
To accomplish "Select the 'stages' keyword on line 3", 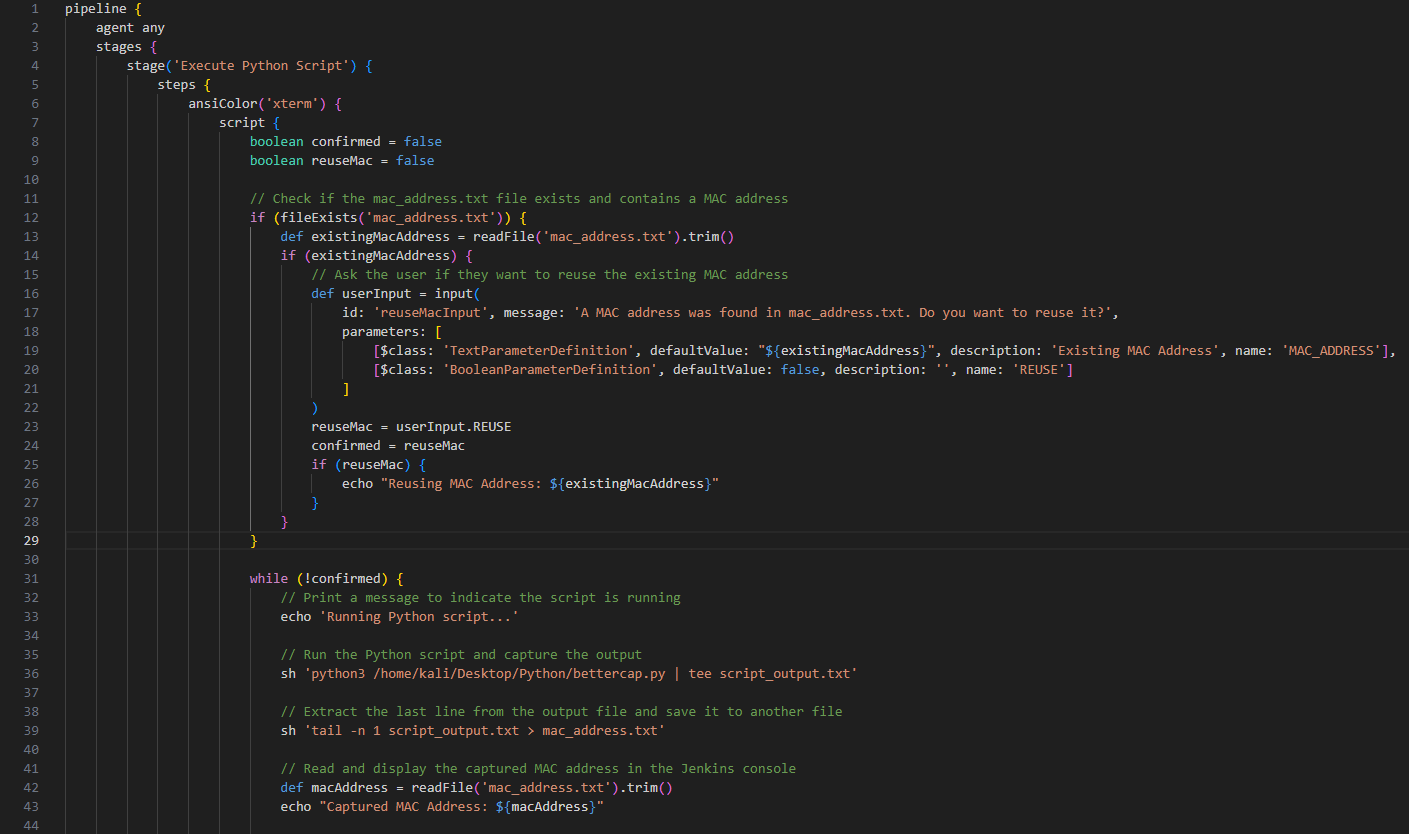I will pos(119,47).
